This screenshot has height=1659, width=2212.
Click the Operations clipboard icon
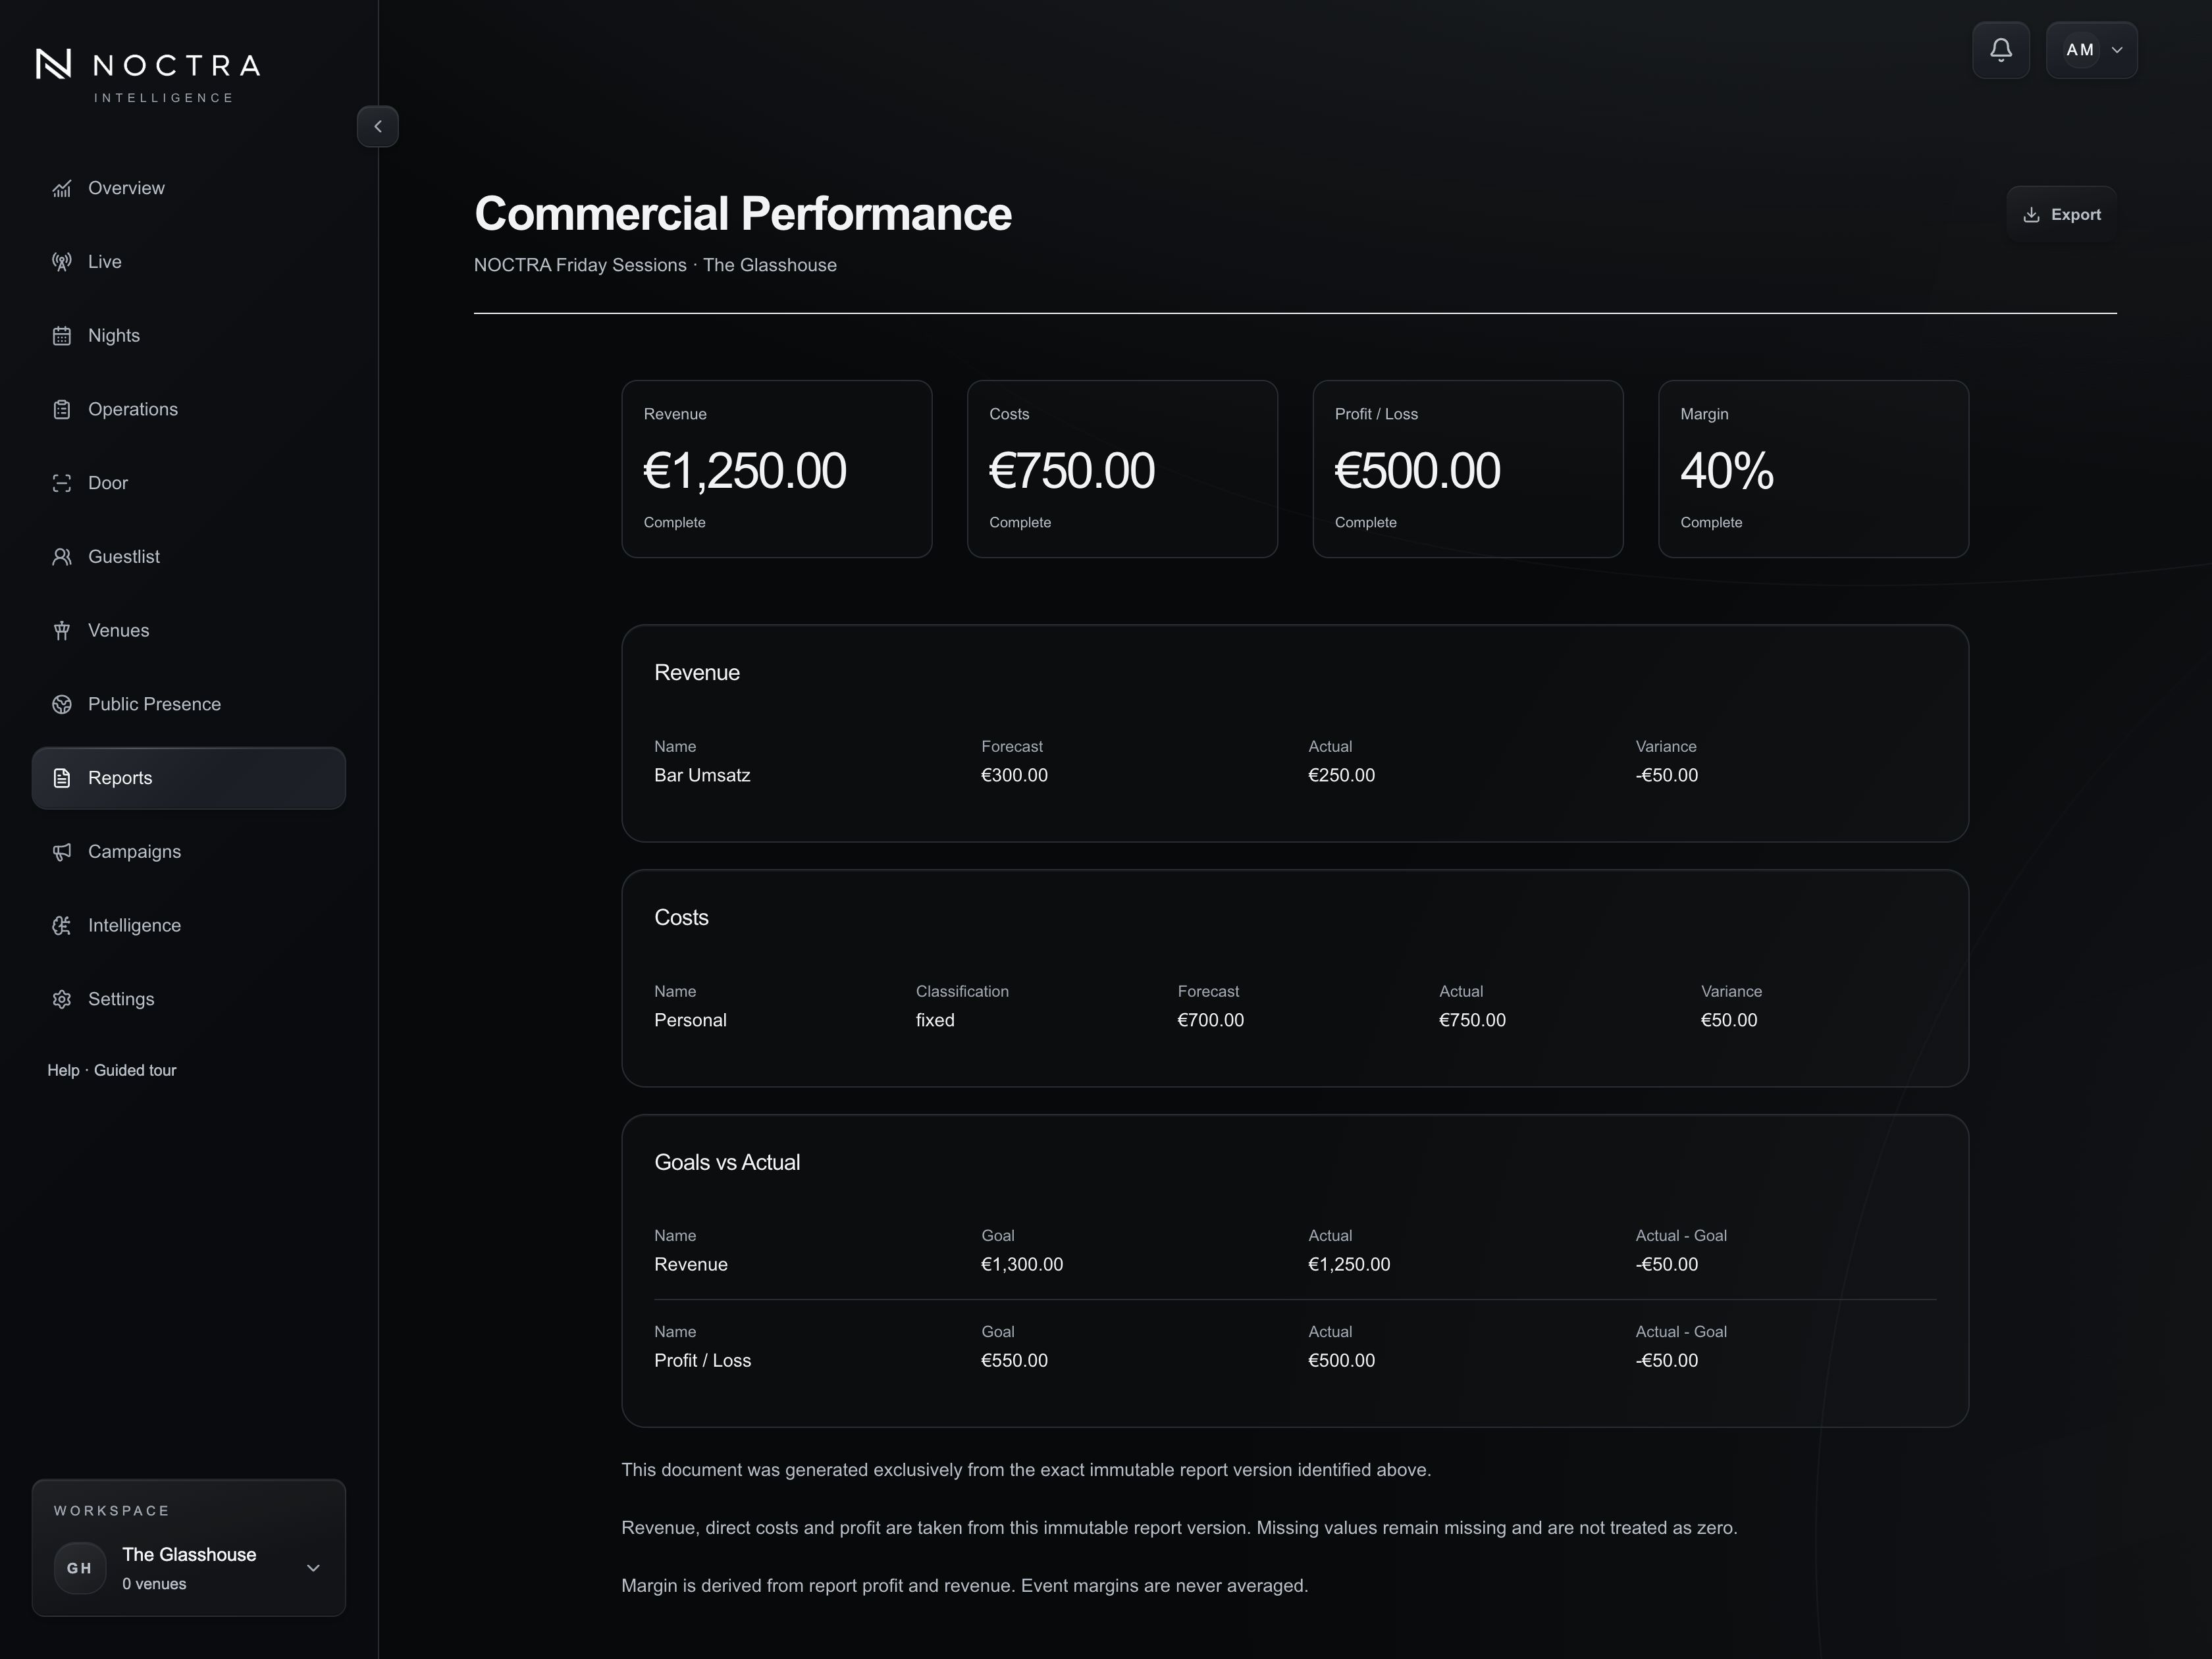pyautogui.click(x=62, y=409)
